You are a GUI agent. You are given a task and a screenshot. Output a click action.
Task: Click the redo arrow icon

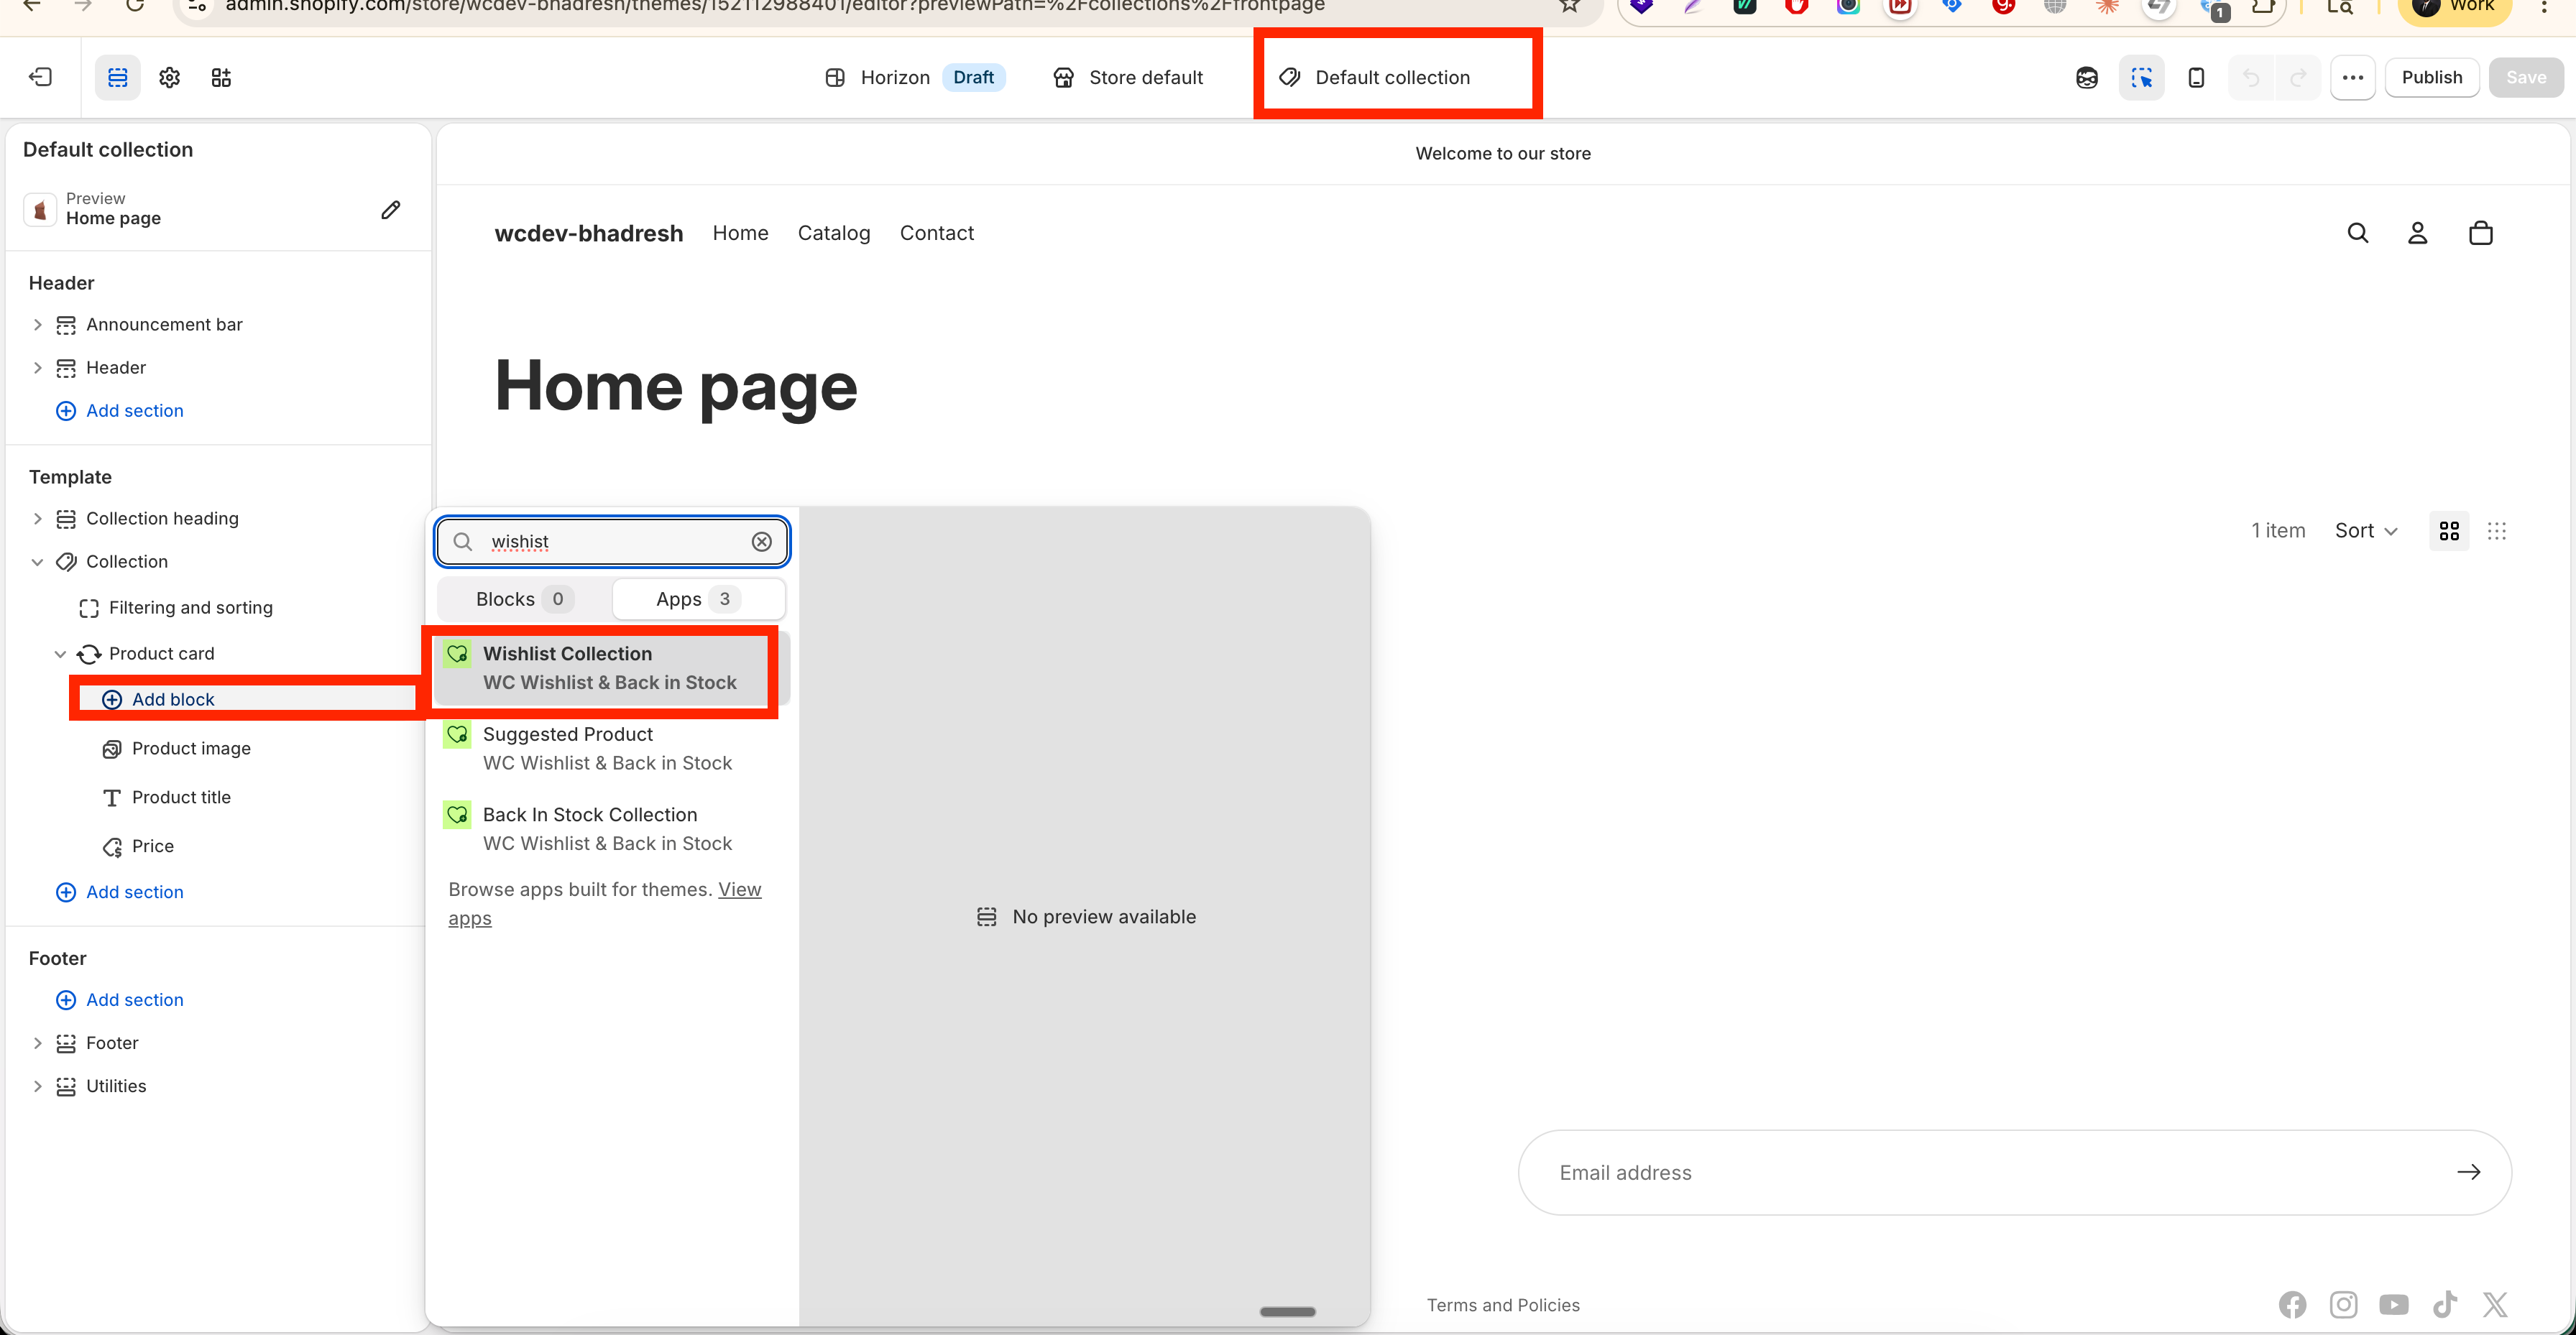coord(2298,77)
